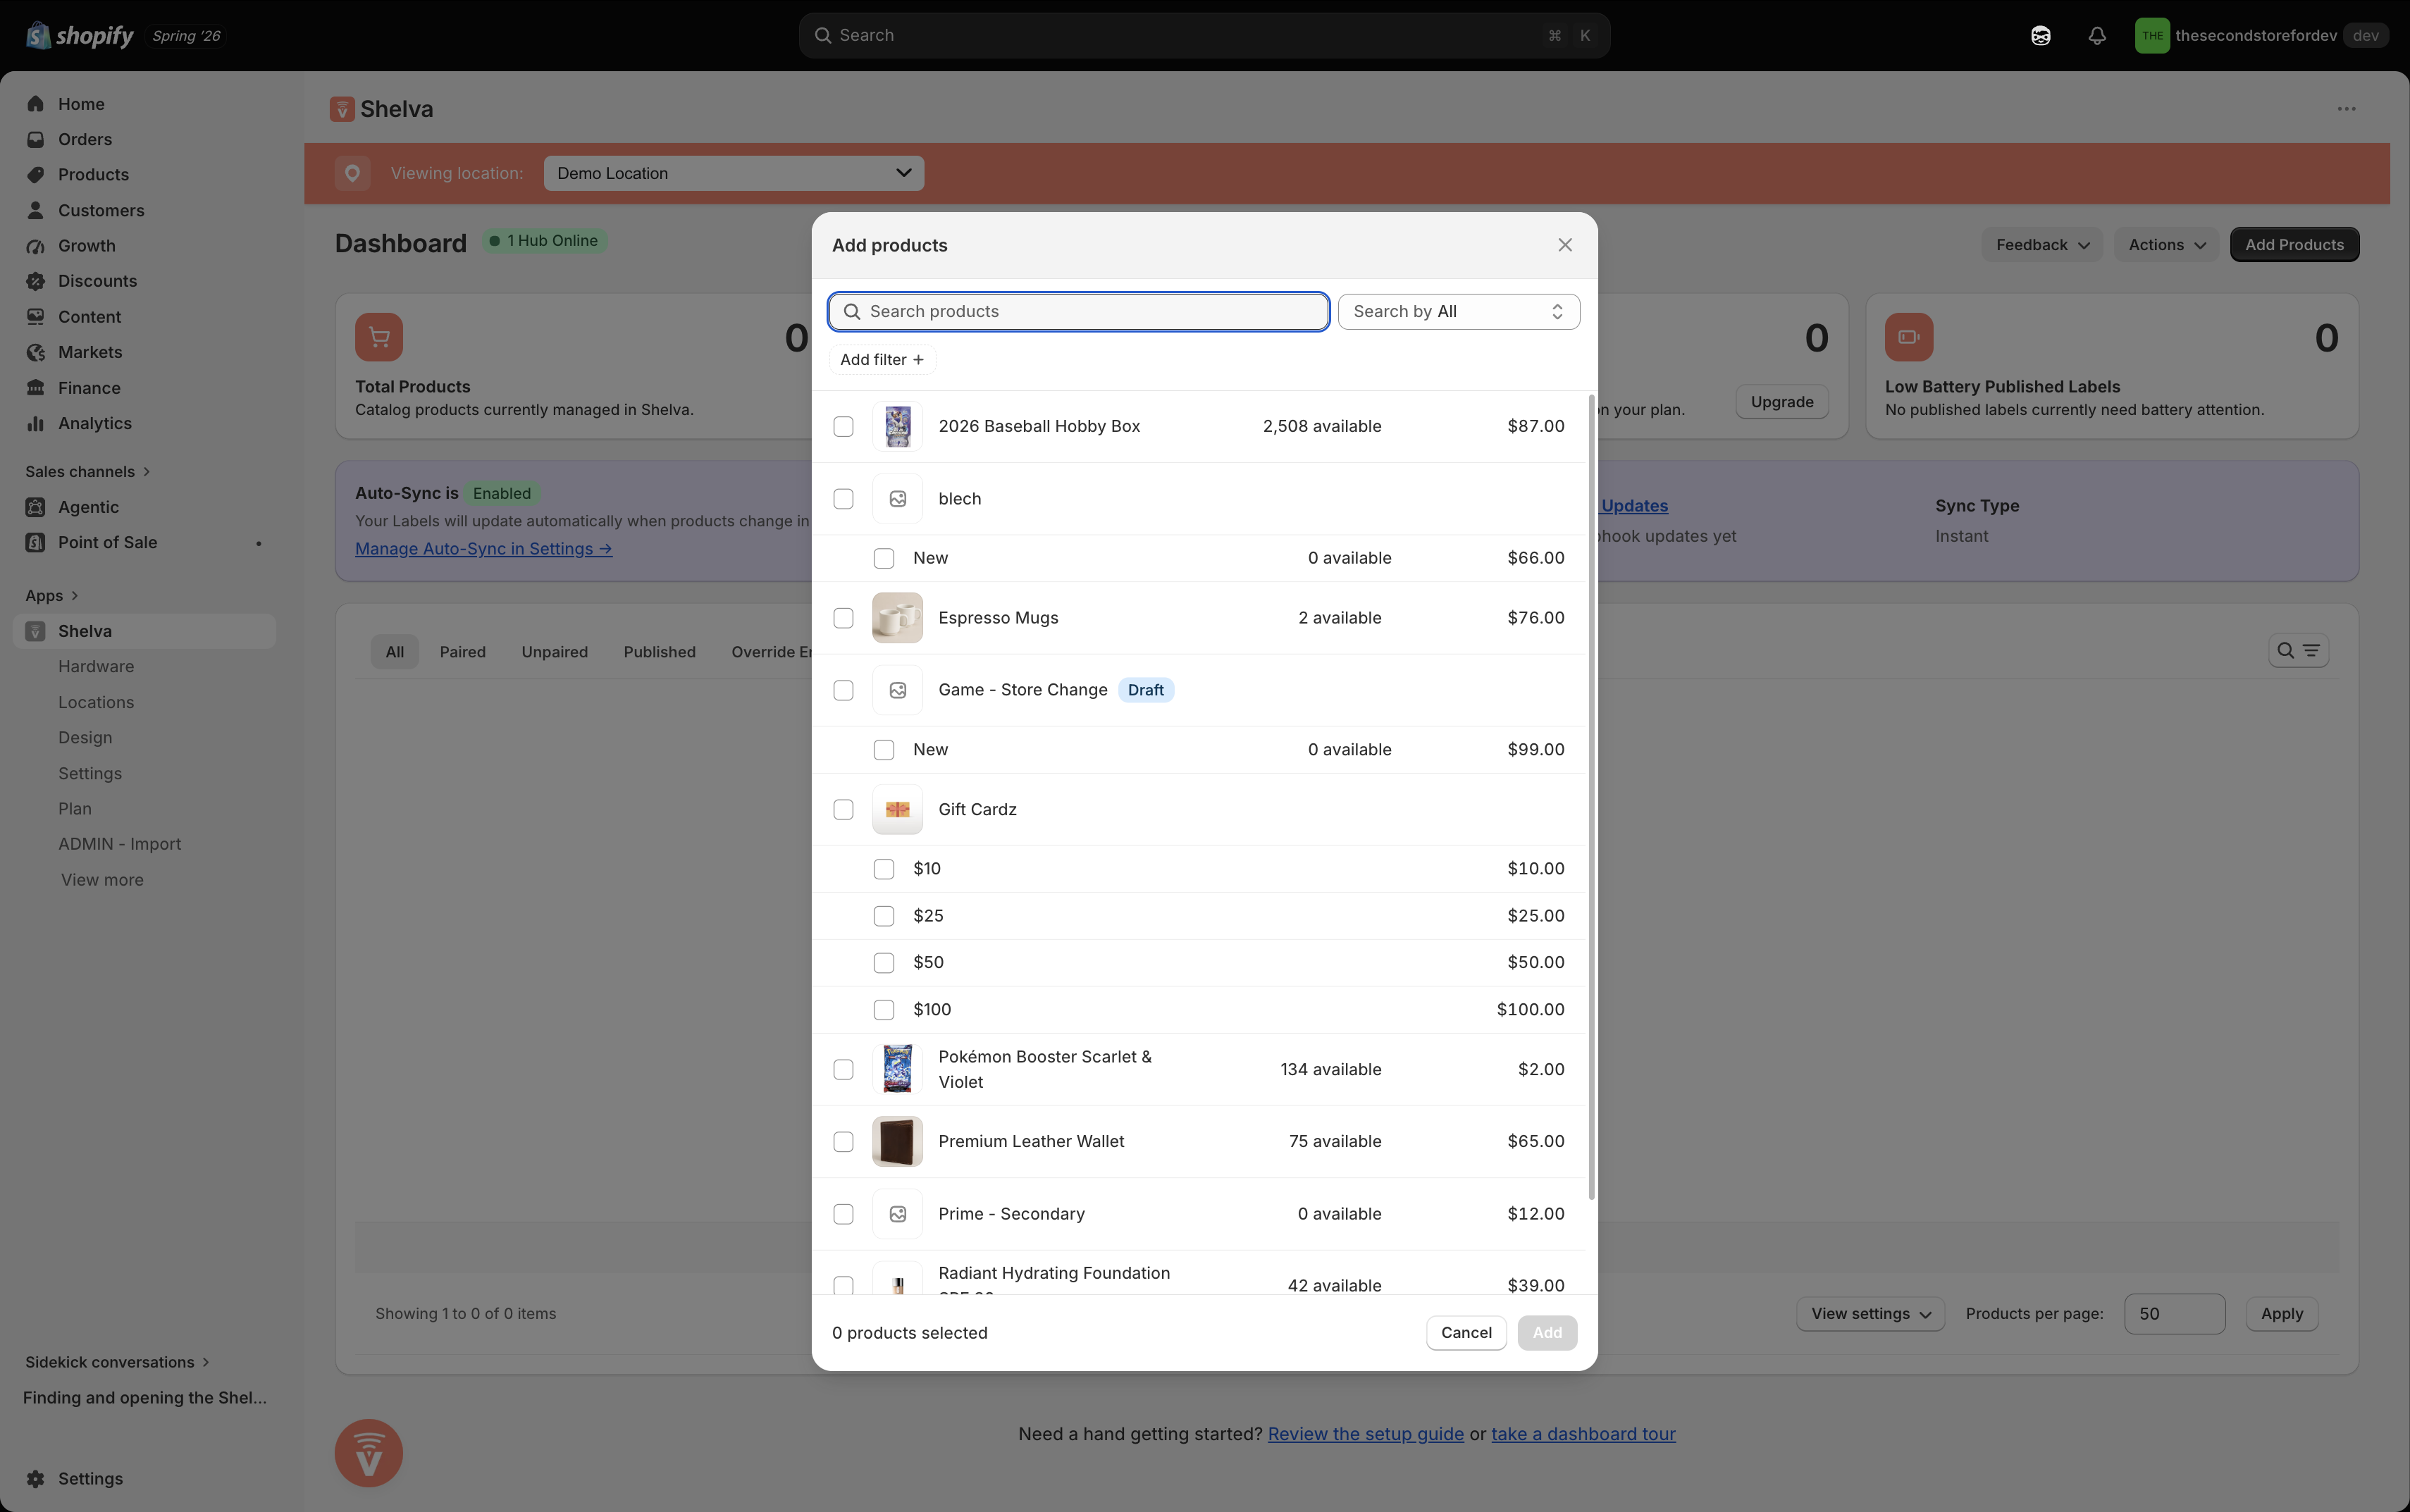Open the notifications bell icon
Viewport: 2410px width, 1512px height.
pos(2097,35)
